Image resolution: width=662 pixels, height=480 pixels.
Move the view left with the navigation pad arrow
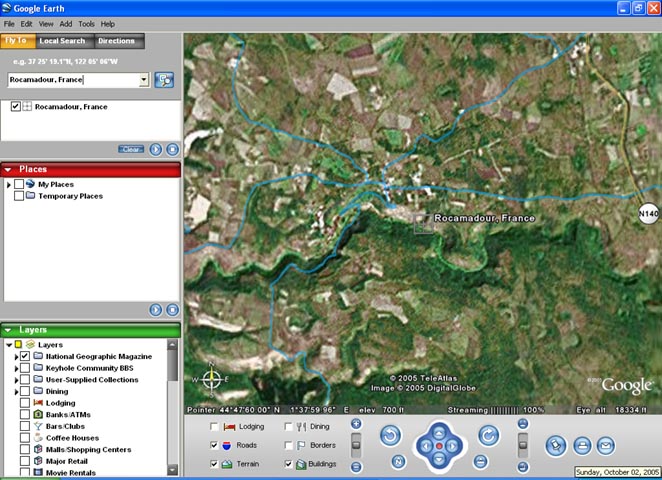tap(426, 446)
